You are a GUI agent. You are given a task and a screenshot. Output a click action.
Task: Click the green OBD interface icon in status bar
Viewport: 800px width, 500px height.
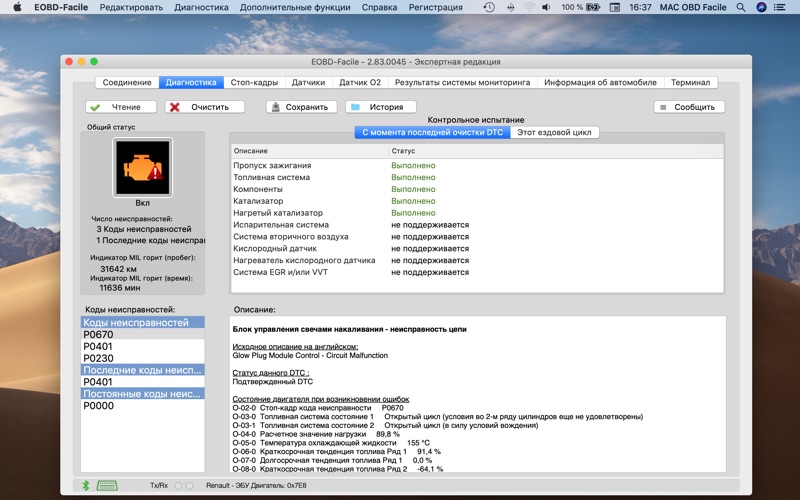107,485
